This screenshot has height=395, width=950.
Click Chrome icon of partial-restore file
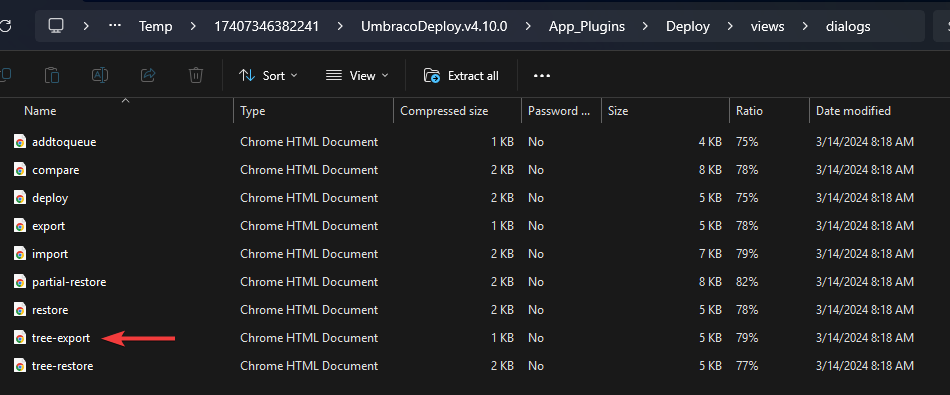pyautogui.click(x=20, y=282)
